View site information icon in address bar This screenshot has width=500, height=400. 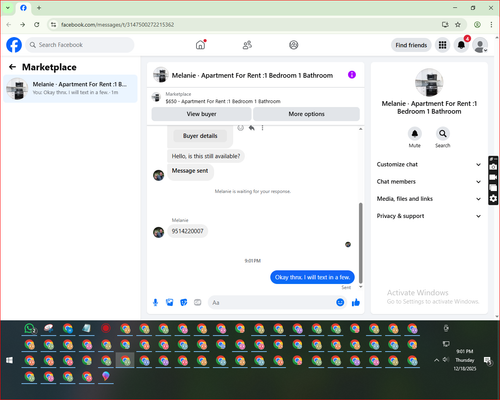[53, 25]
